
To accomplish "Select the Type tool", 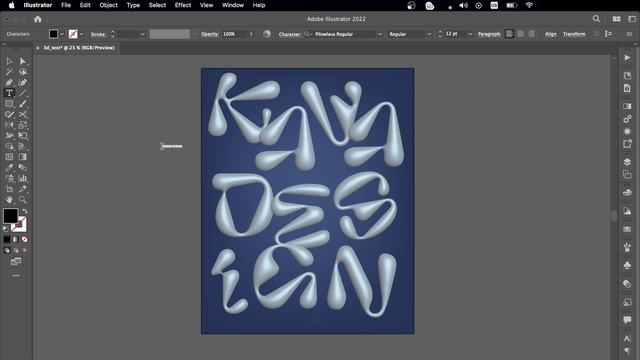I will (x=9, y=93).
